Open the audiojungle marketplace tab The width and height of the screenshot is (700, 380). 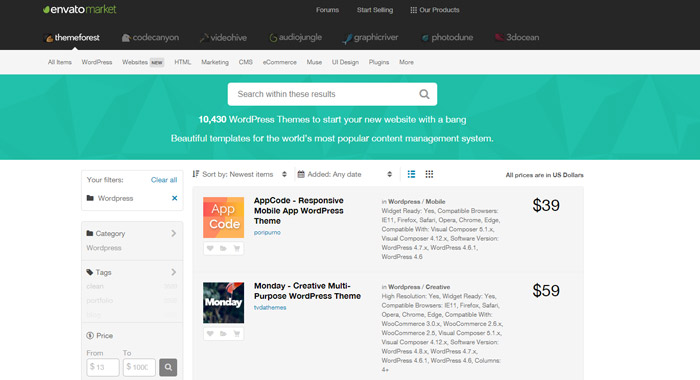[x=295, y=38]
